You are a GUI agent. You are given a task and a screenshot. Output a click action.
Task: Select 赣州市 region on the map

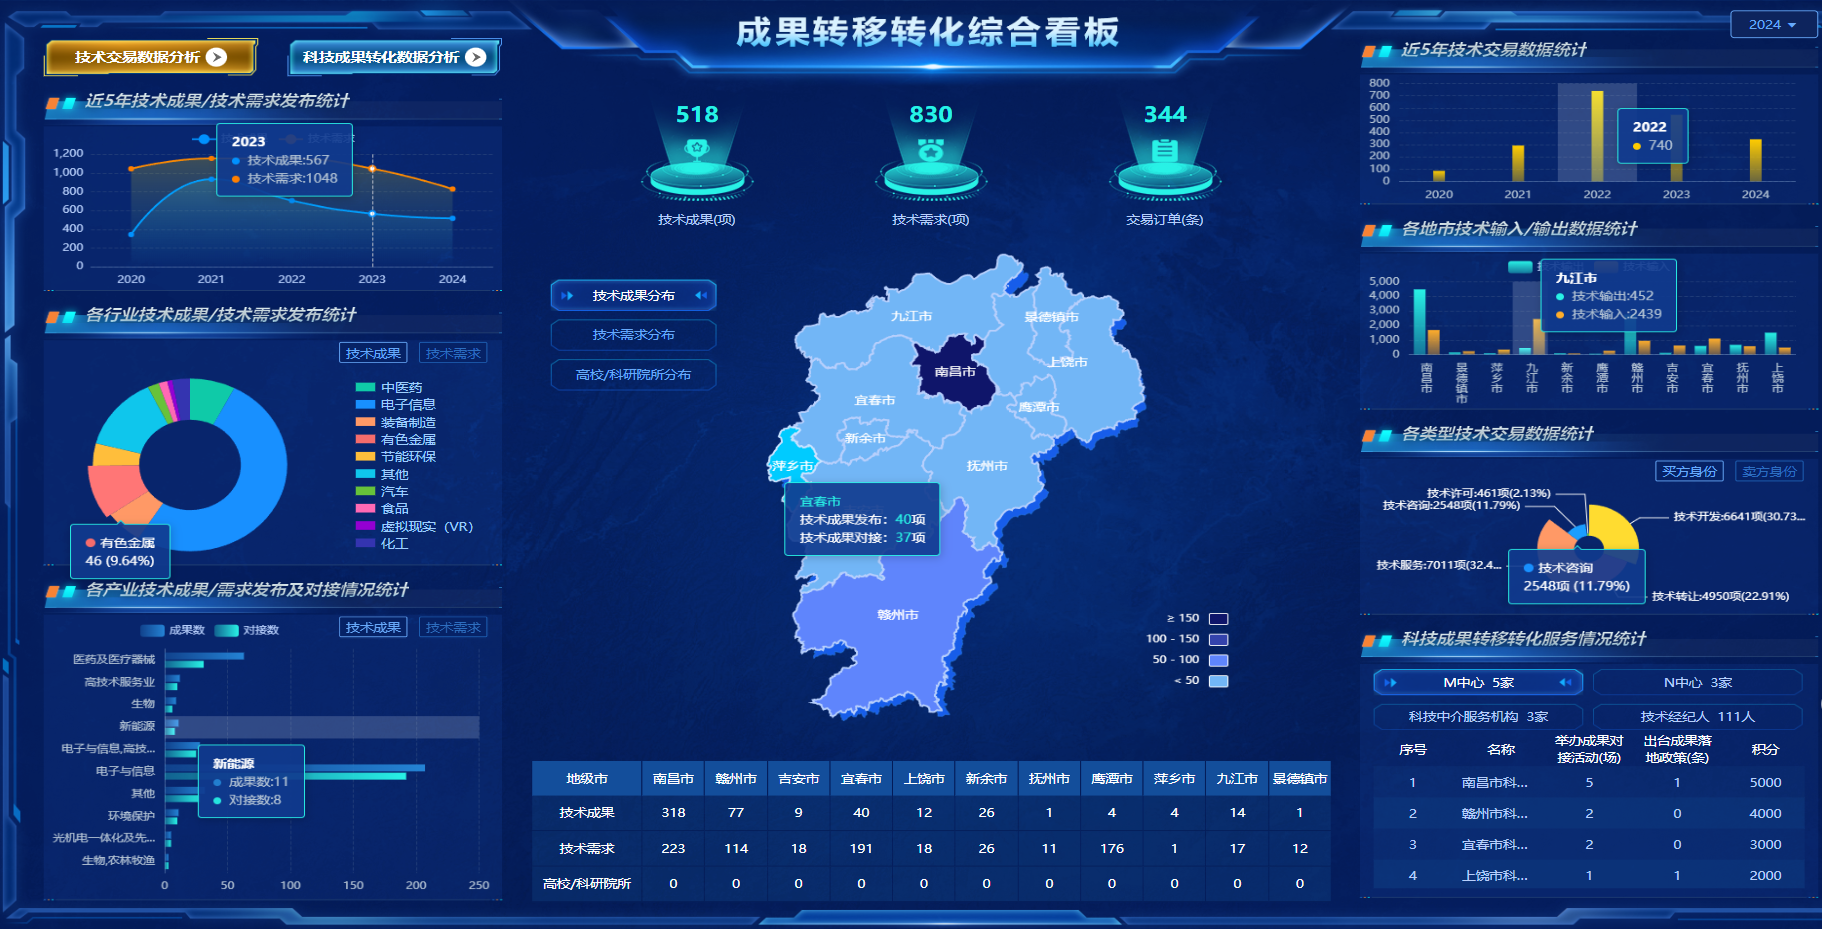tap(897, 615)
